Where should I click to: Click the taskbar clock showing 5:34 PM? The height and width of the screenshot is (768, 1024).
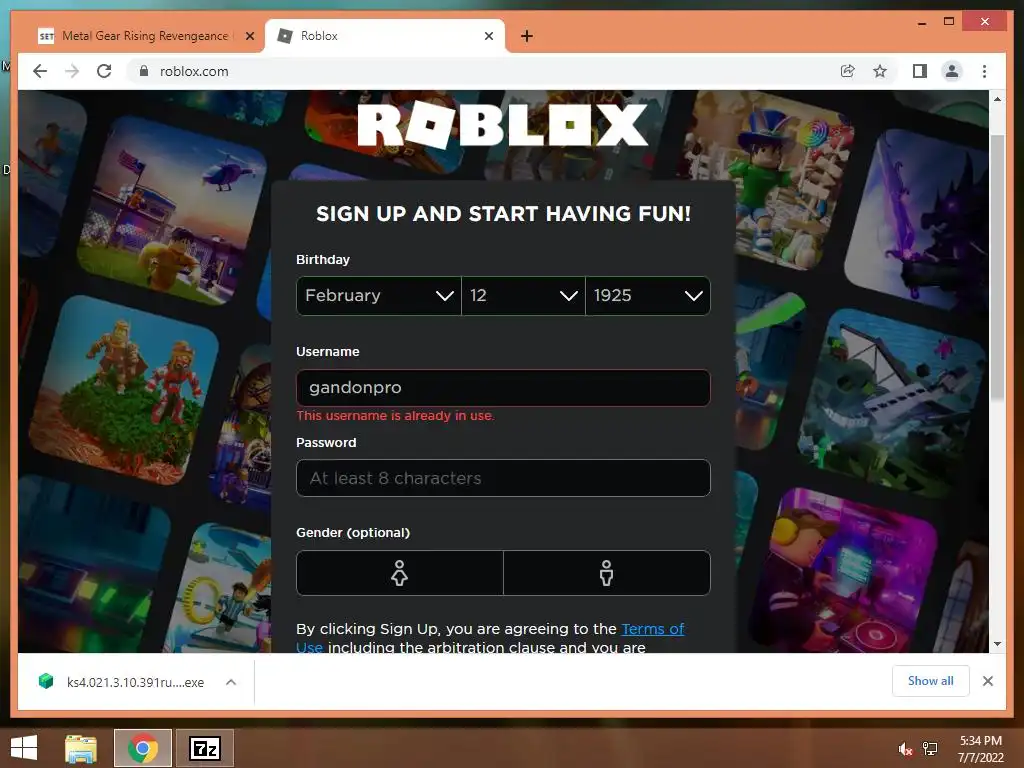[x=980, y=749]
